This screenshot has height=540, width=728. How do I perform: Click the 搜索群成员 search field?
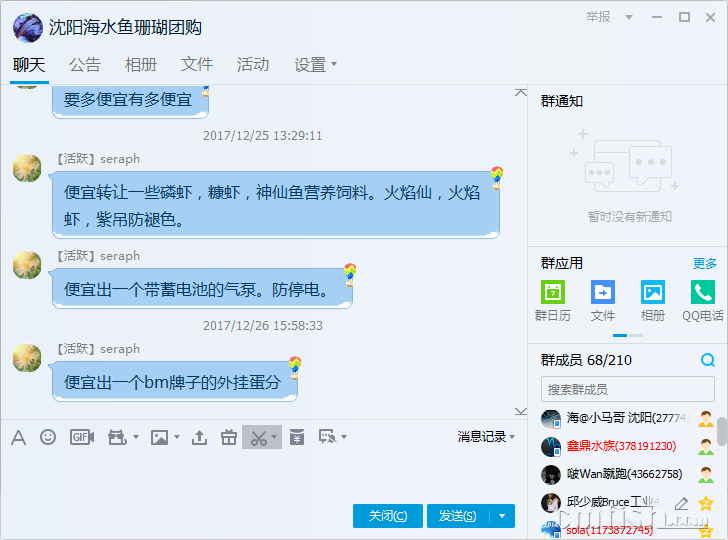(x=627, y=389)
